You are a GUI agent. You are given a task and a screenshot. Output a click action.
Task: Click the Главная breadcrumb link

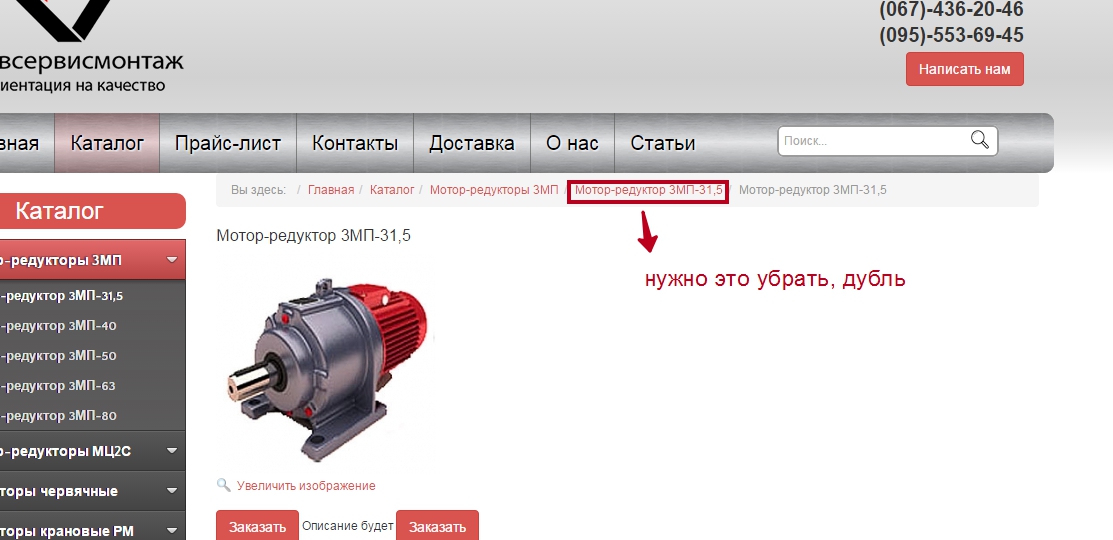pyautogui.click(x=330, y=190)
